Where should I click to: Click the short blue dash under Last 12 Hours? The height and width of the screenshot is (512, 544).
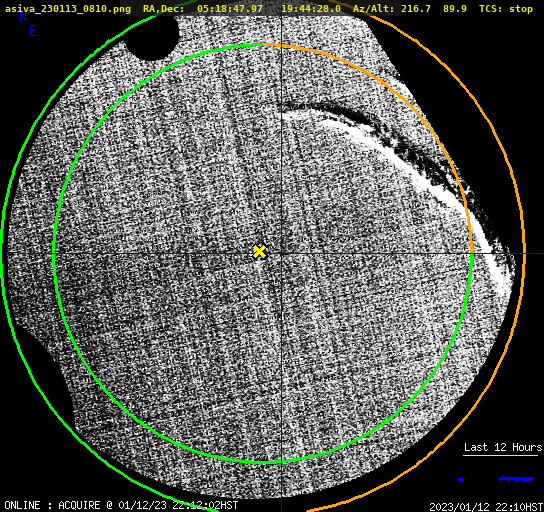point(461,479)
